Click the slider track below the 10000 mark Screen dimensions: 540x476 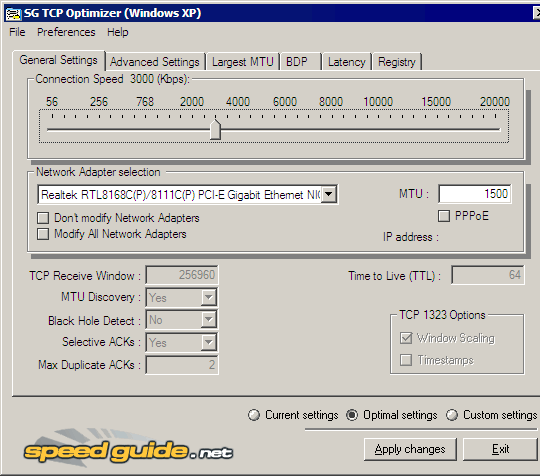coord(378,130)
